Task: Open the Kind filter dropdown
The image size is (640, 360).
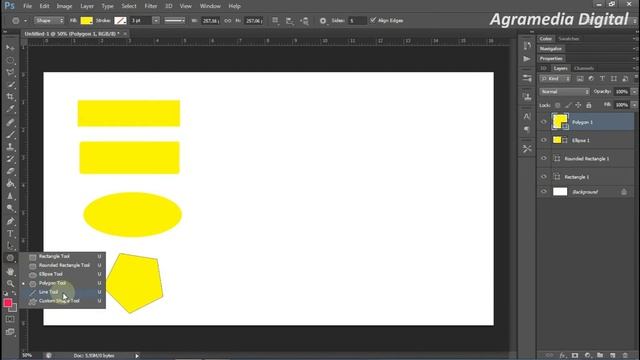Action: pos(555,79)
